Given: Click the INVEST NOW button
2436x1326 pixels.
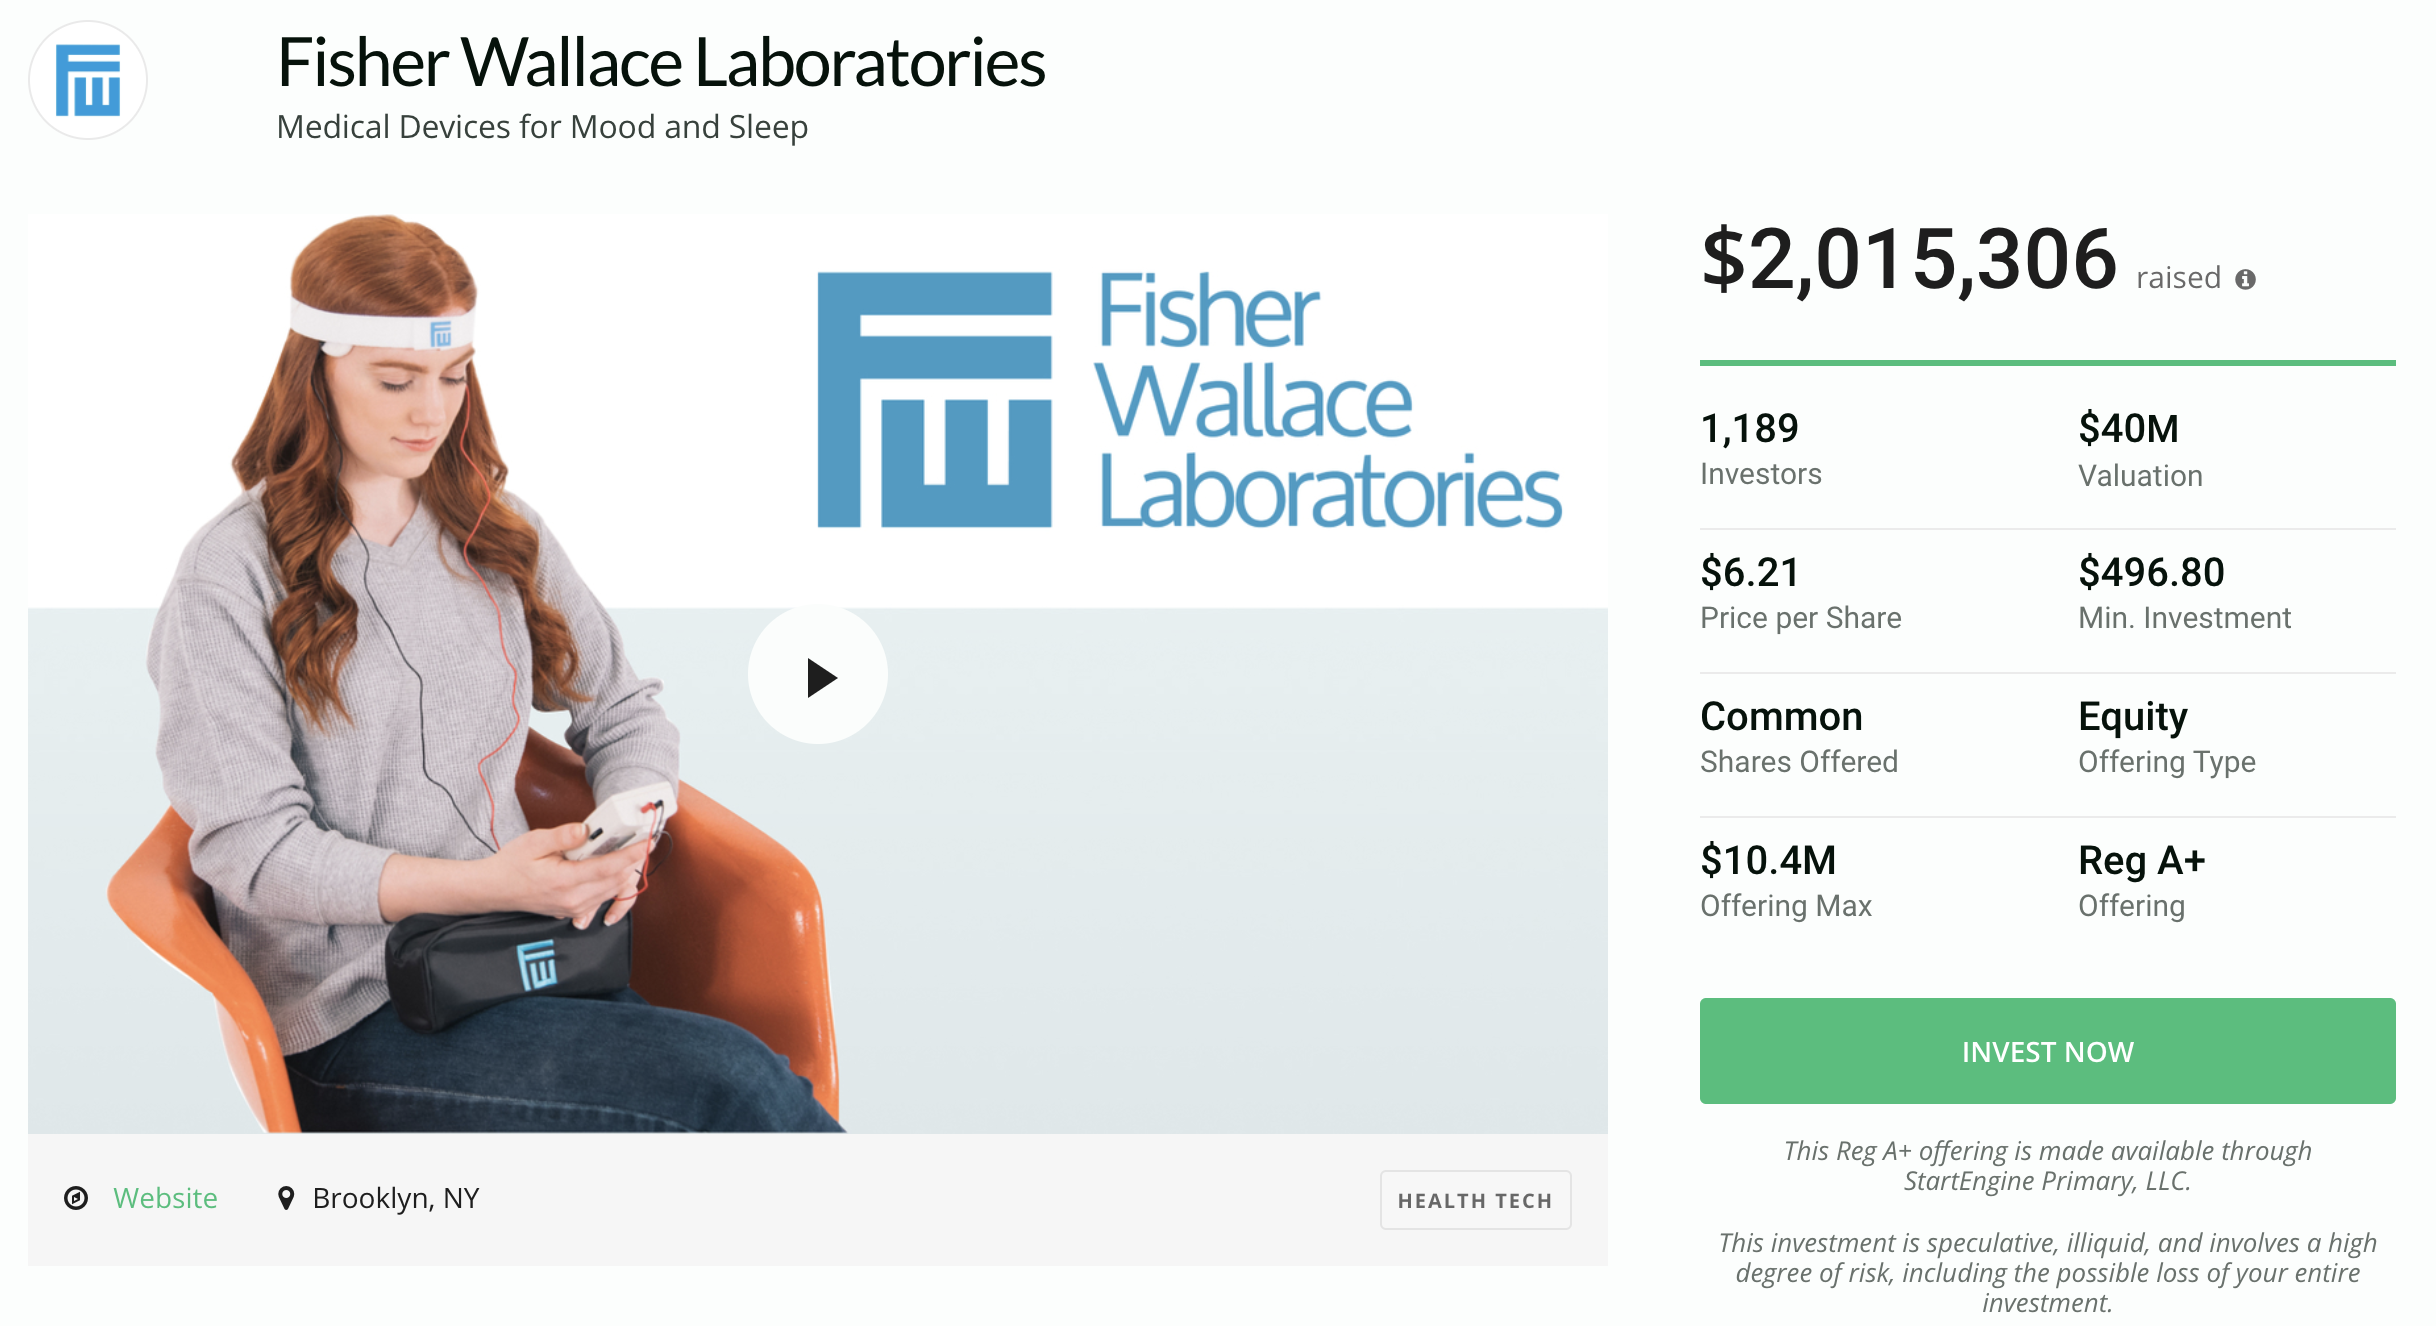Looking at the screenshot, I should pos(2047,1051).
